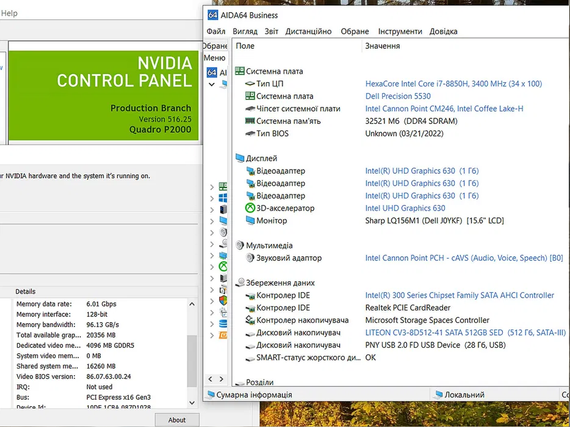
Task: Click the Локальний status bar icon
Action: (439, 394)
